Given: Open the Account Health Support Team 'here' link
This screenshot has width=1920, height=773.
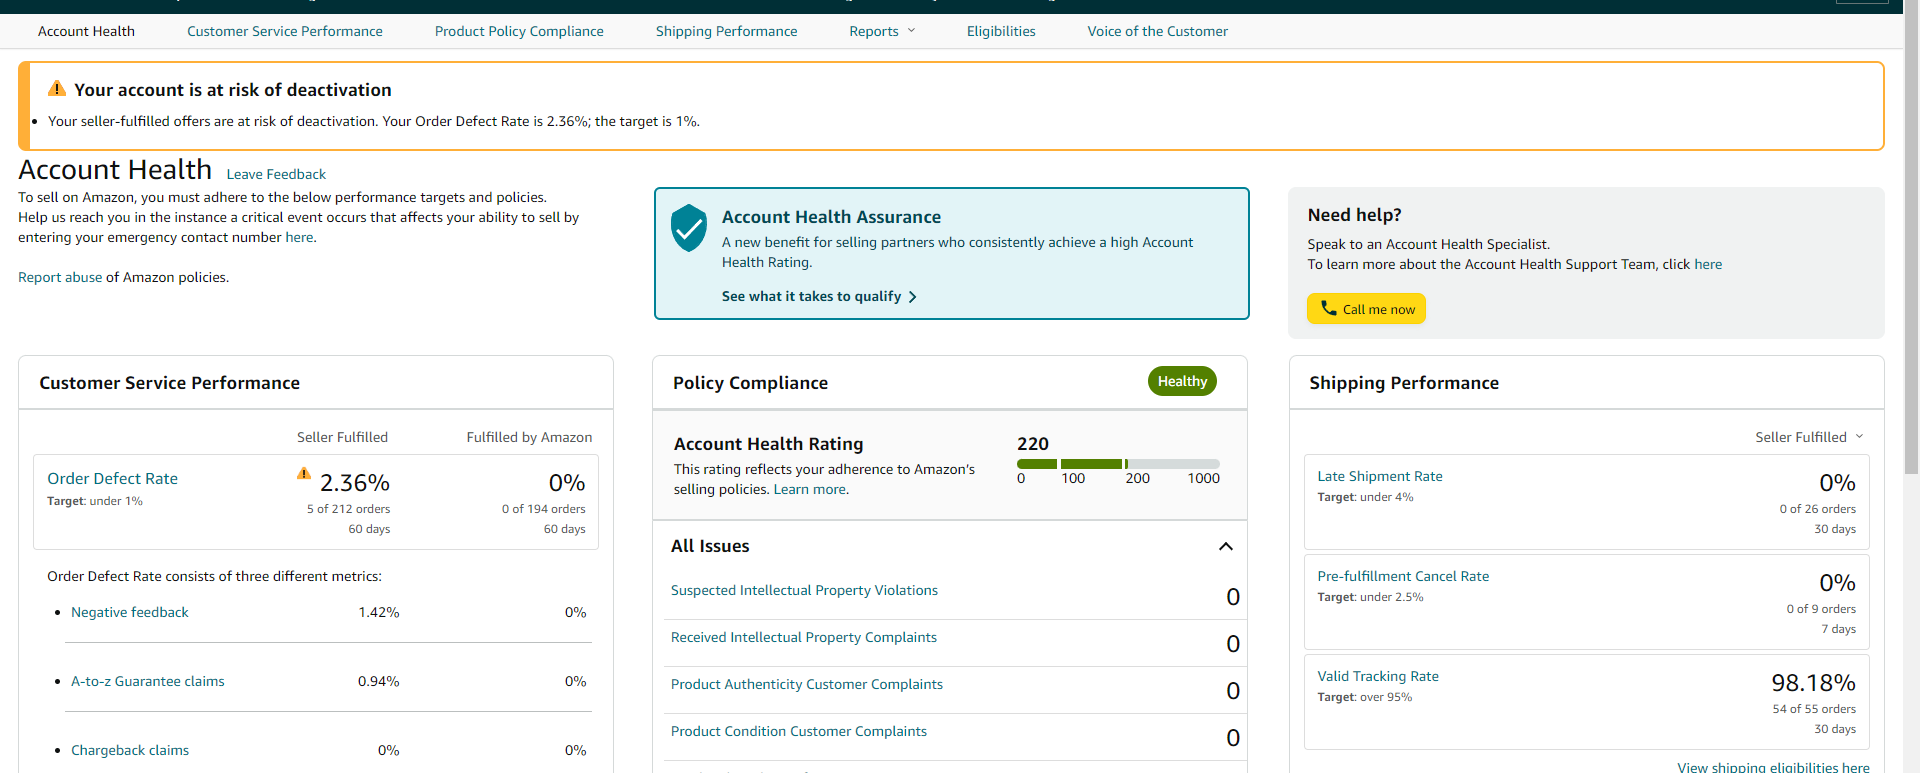Looking at the screenshot, I should point(1708,264).
